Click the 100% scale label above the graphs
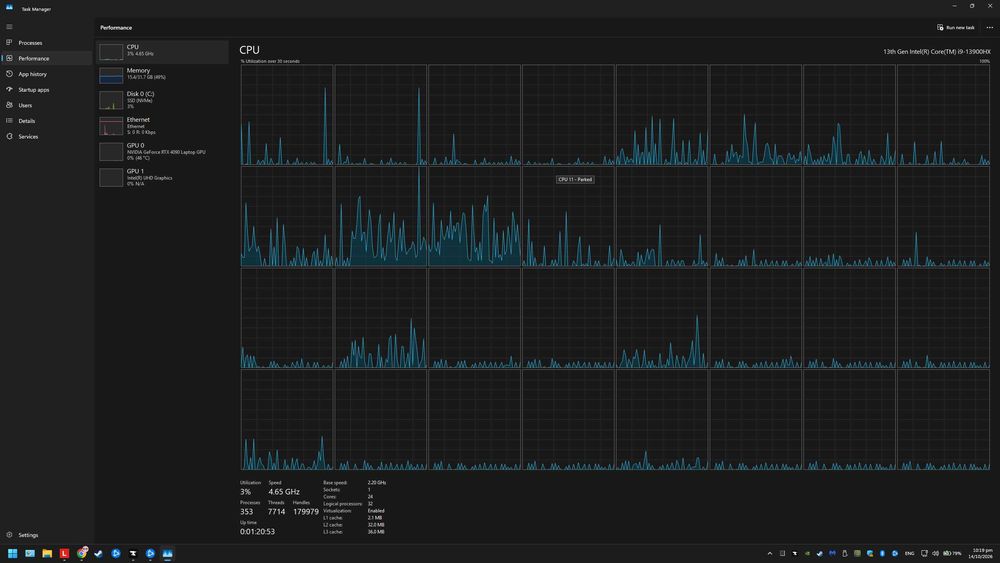Screen dimensions: 1000x563 pos(985,61)
